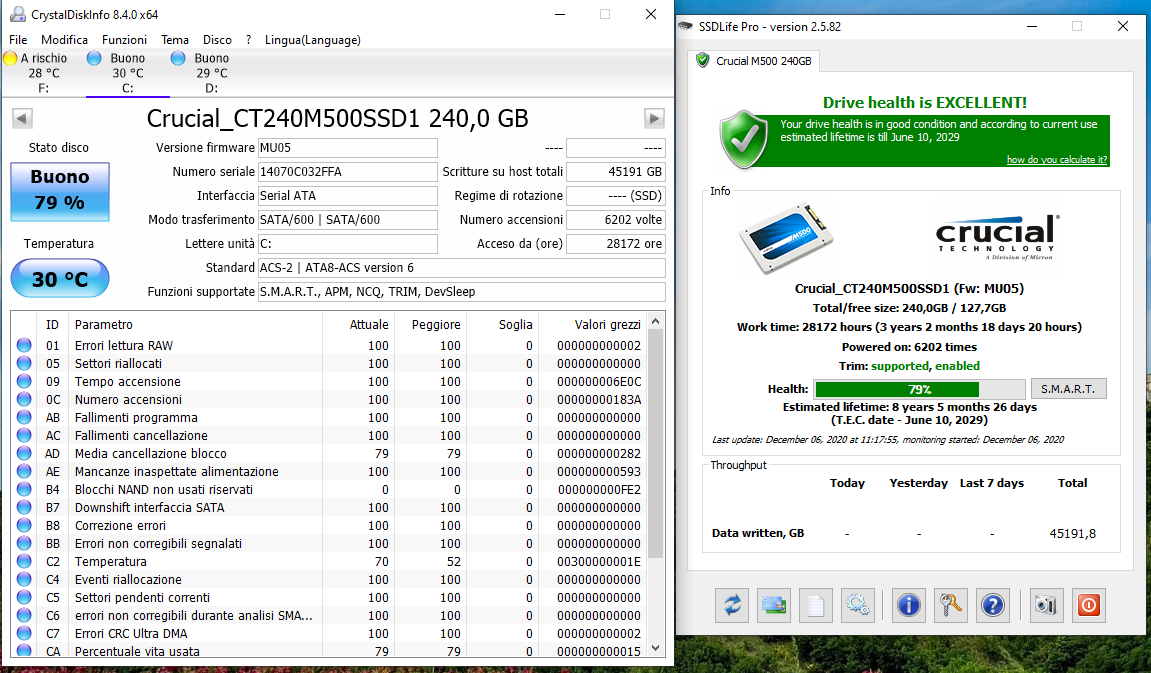Viewport: 1151px width, 673px height.
Task: Take a screenshot with the camera icon
Action: 1046,605
